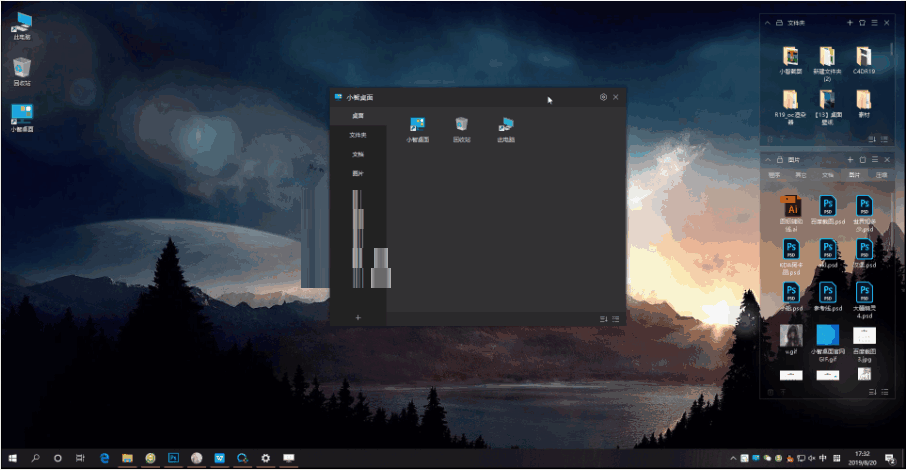This screenshot has height=470, width=906.
Task: Switch to the 图片 sidebar tab
Action: pos(358,173)
